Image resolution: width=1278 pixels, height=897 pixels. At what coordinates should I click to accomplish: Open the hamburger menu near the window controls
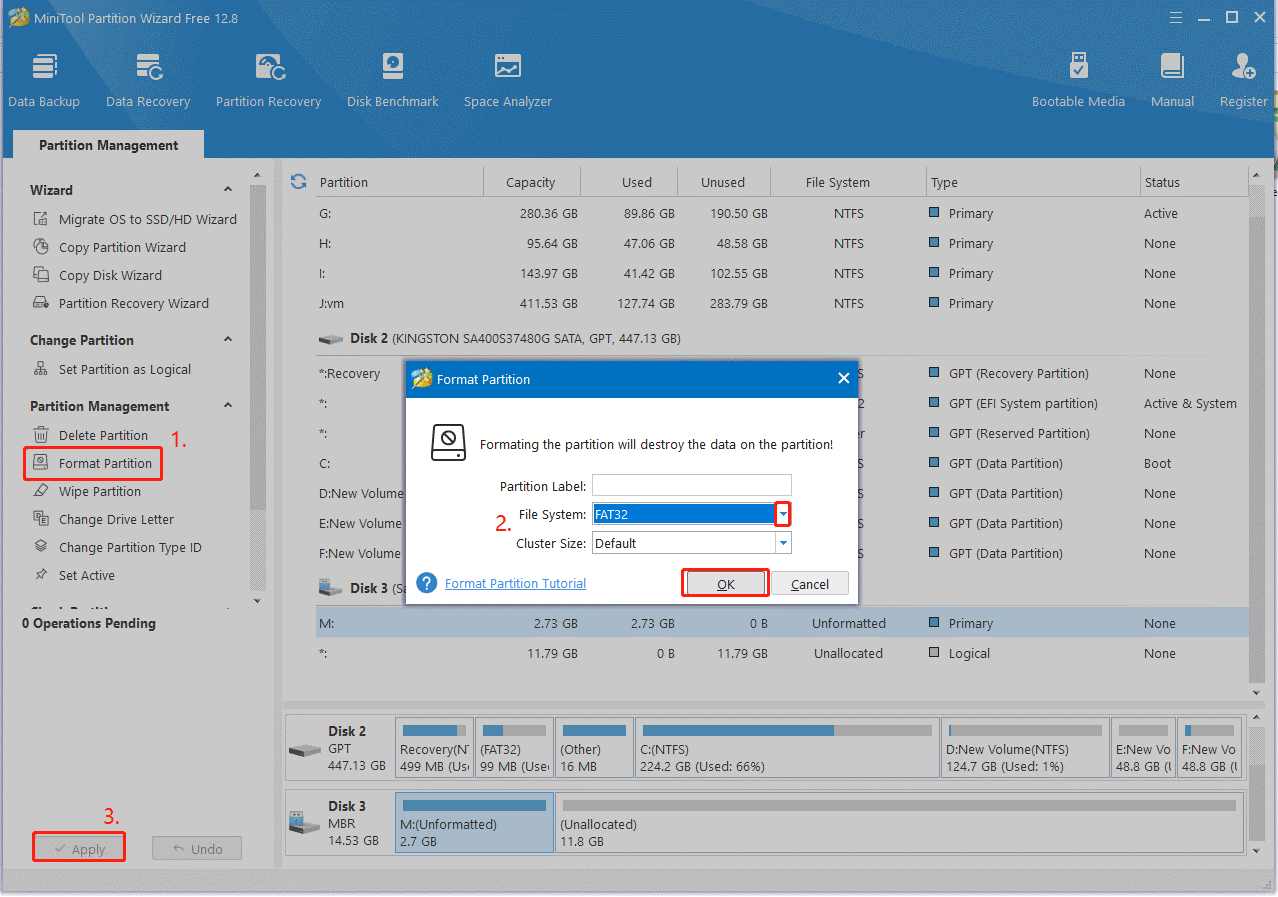[x=1174, y=17]
